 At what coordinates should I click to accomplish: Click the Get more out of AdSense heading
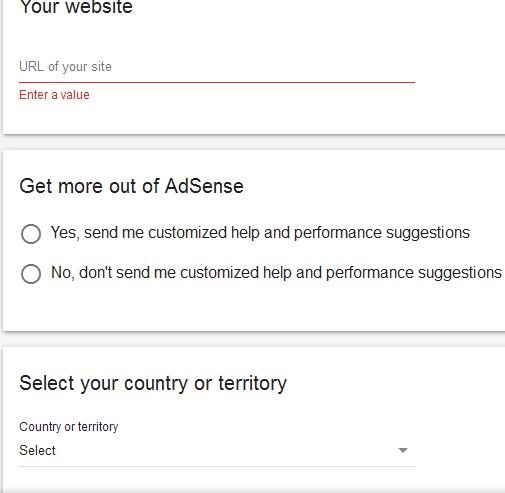click(131, 186)
